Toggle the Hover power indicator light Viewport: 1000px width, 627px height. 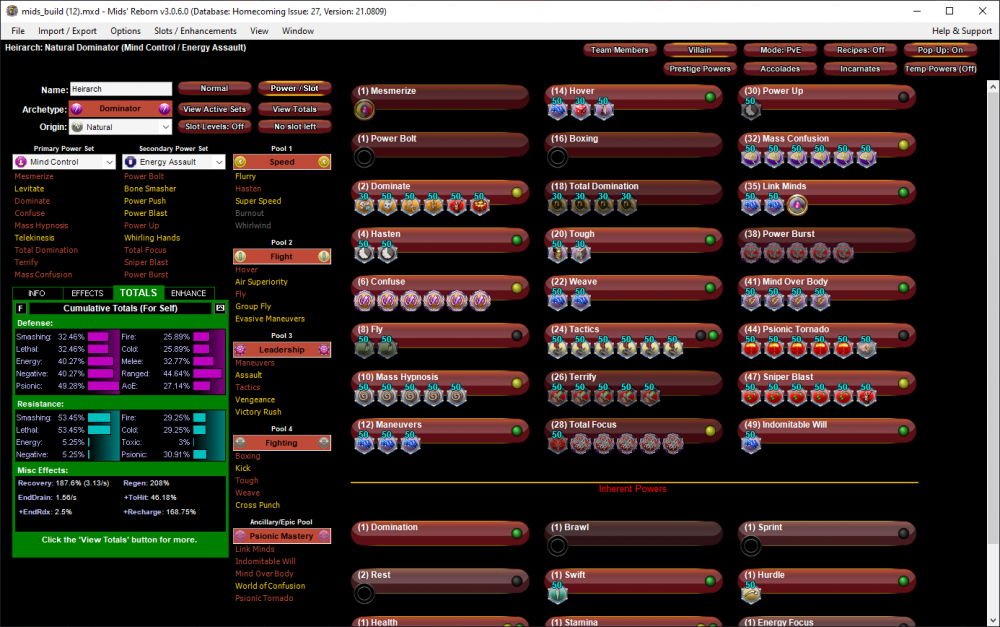pos(710,97)
